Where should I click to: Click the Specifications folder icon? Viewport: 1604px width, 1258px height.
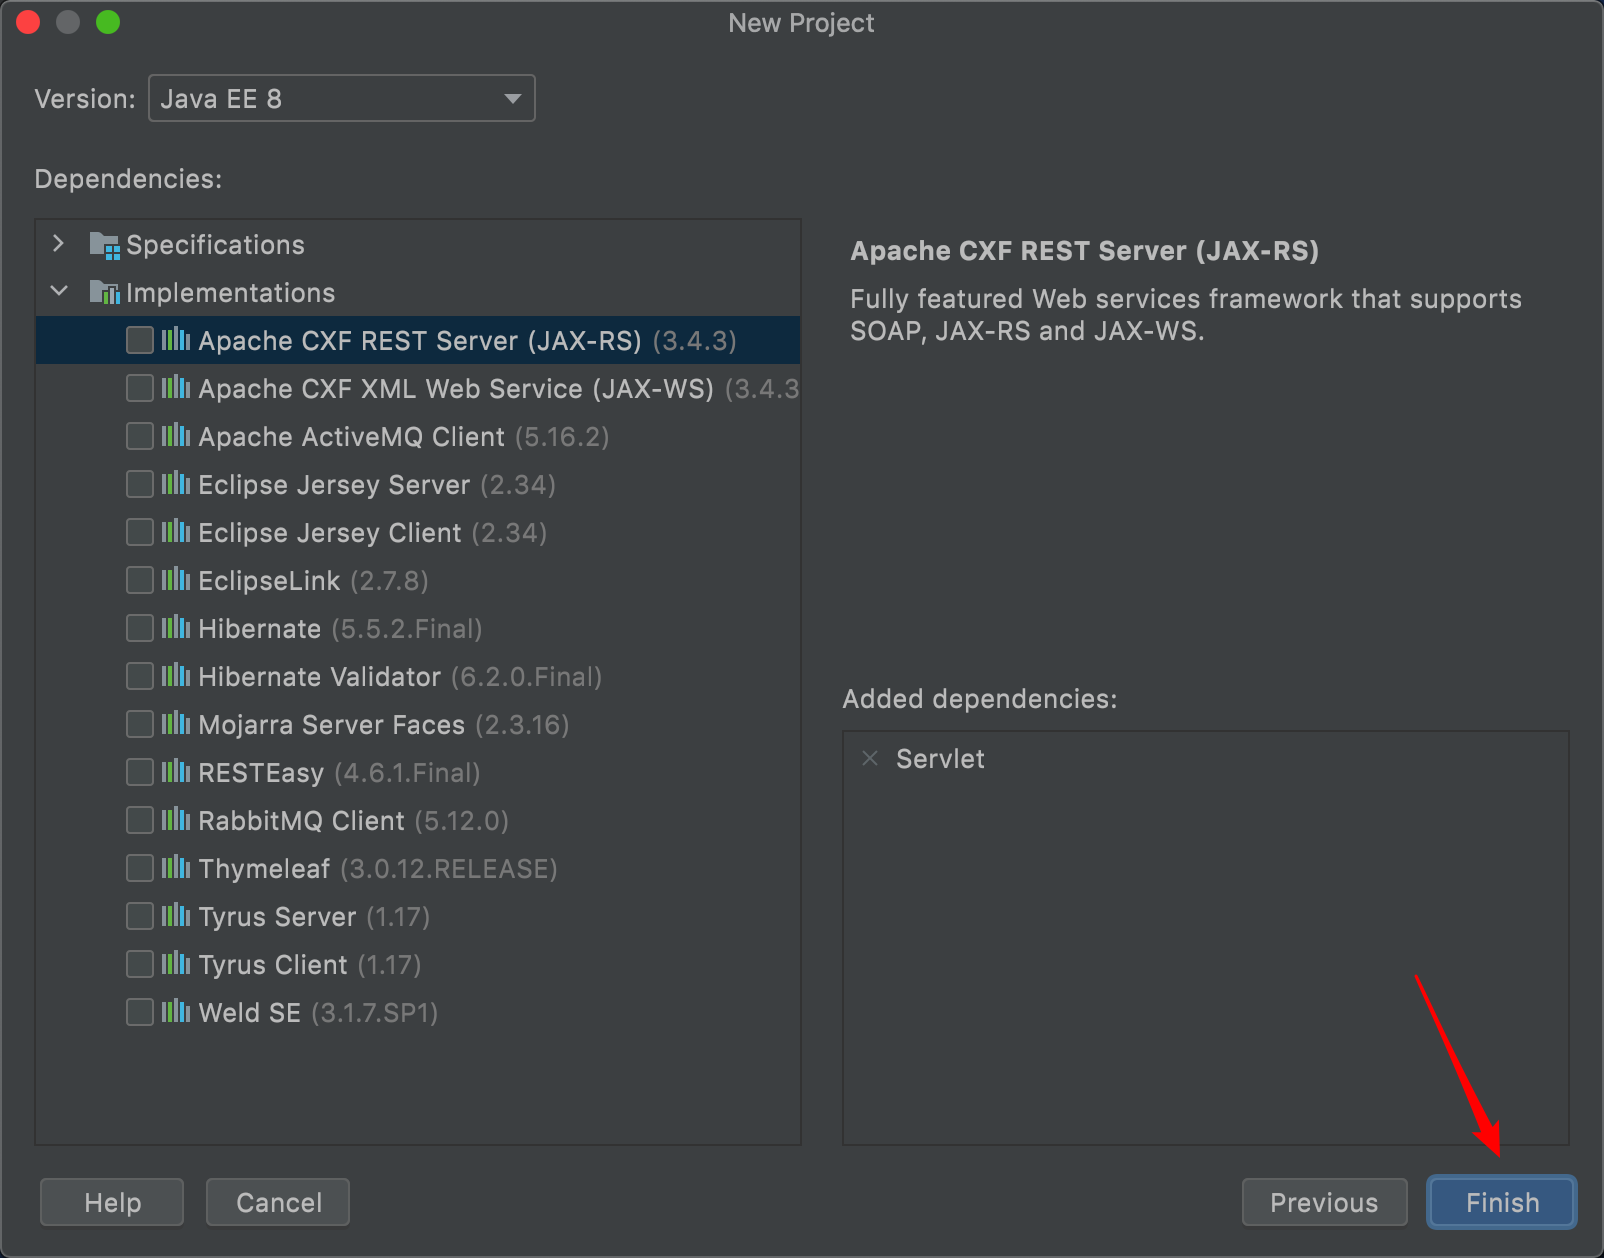(x=104, y=245)
